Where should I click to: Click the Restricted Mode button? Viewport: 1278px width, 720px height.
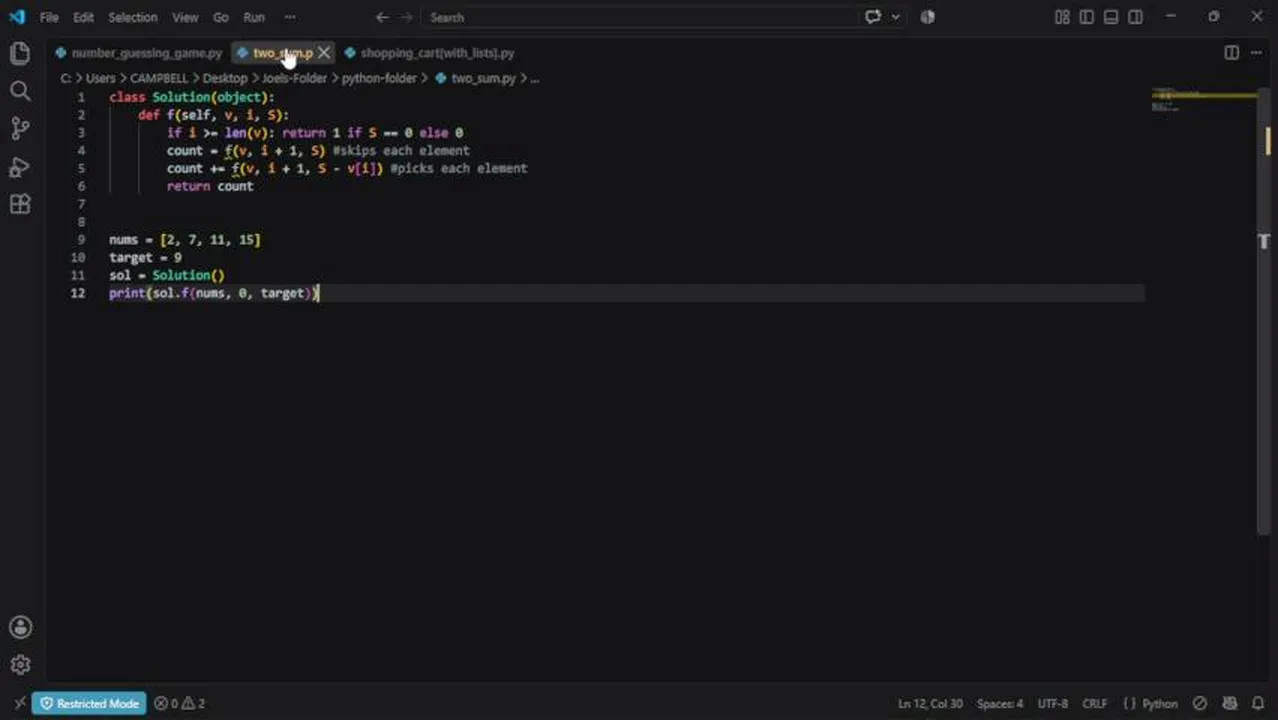tap(89, 703)
